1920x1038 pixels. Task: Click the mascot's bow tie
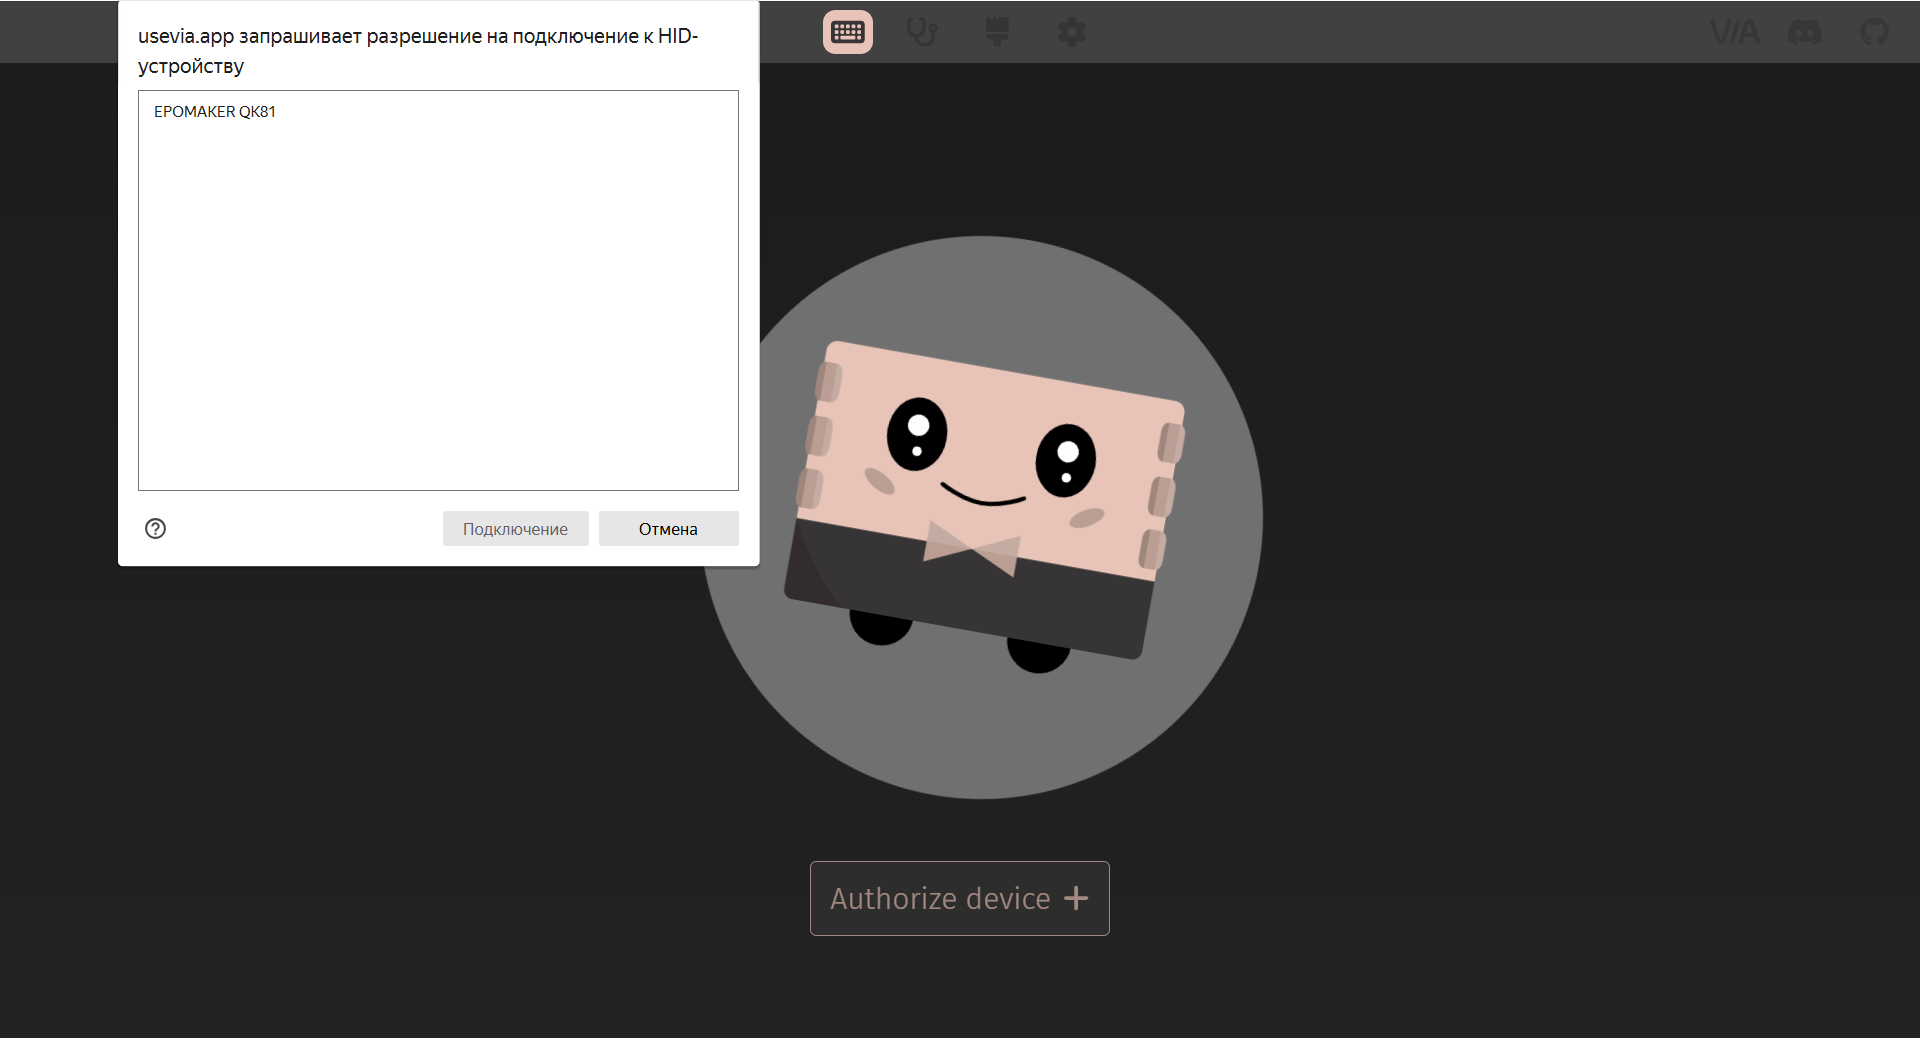[x=971, y=548]
